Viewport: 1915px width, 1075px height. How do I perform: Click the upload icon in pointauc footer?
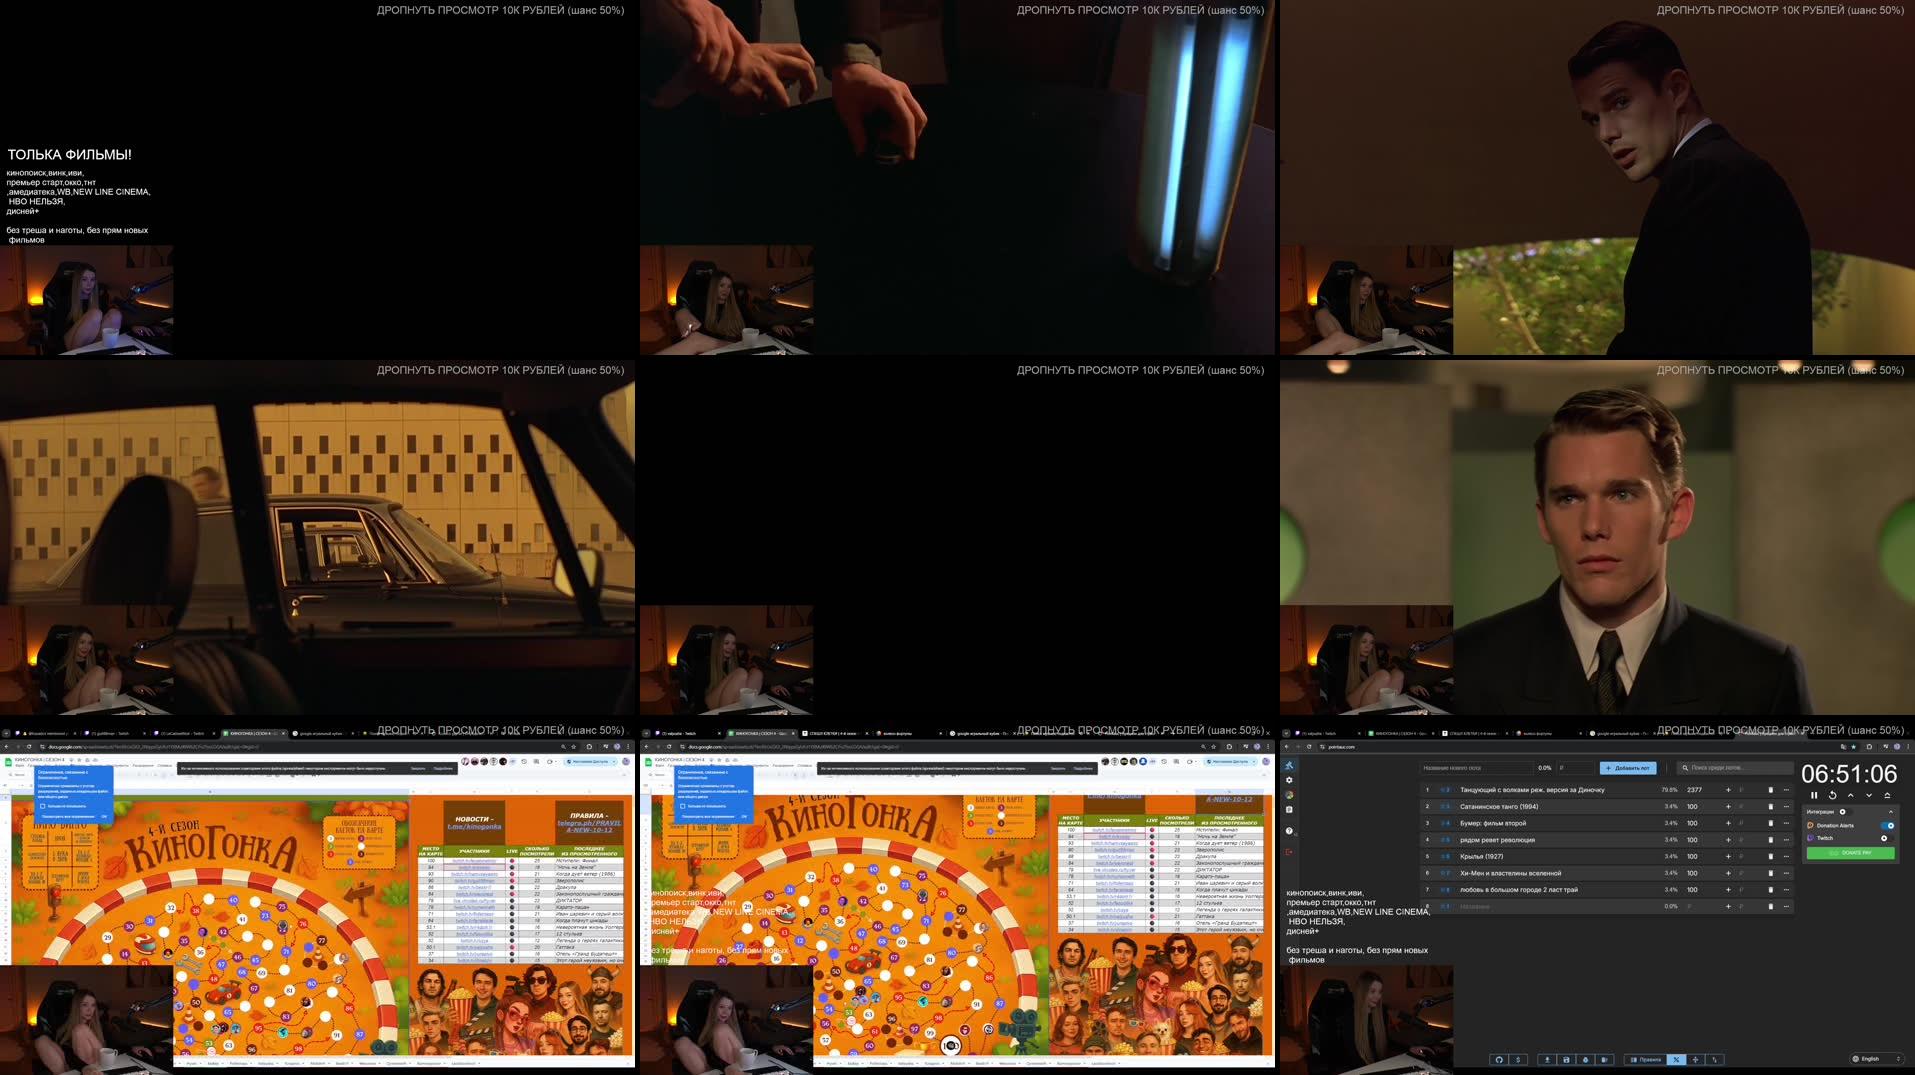point(1547,1060)
